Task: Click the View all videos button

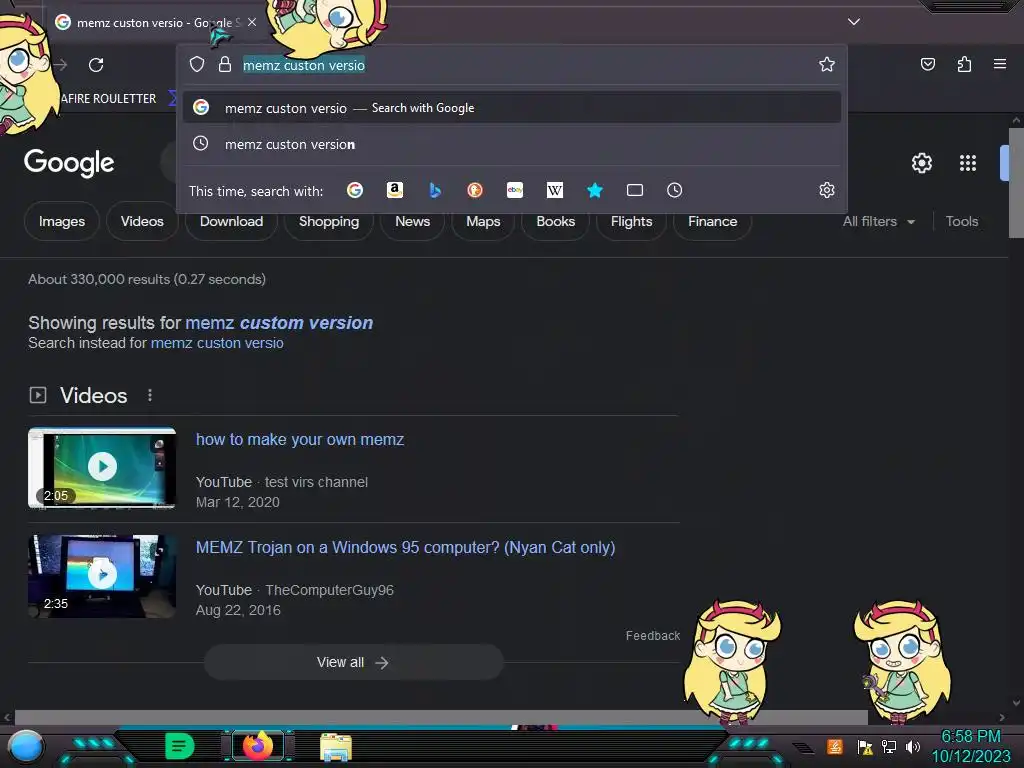Action: 353,662
